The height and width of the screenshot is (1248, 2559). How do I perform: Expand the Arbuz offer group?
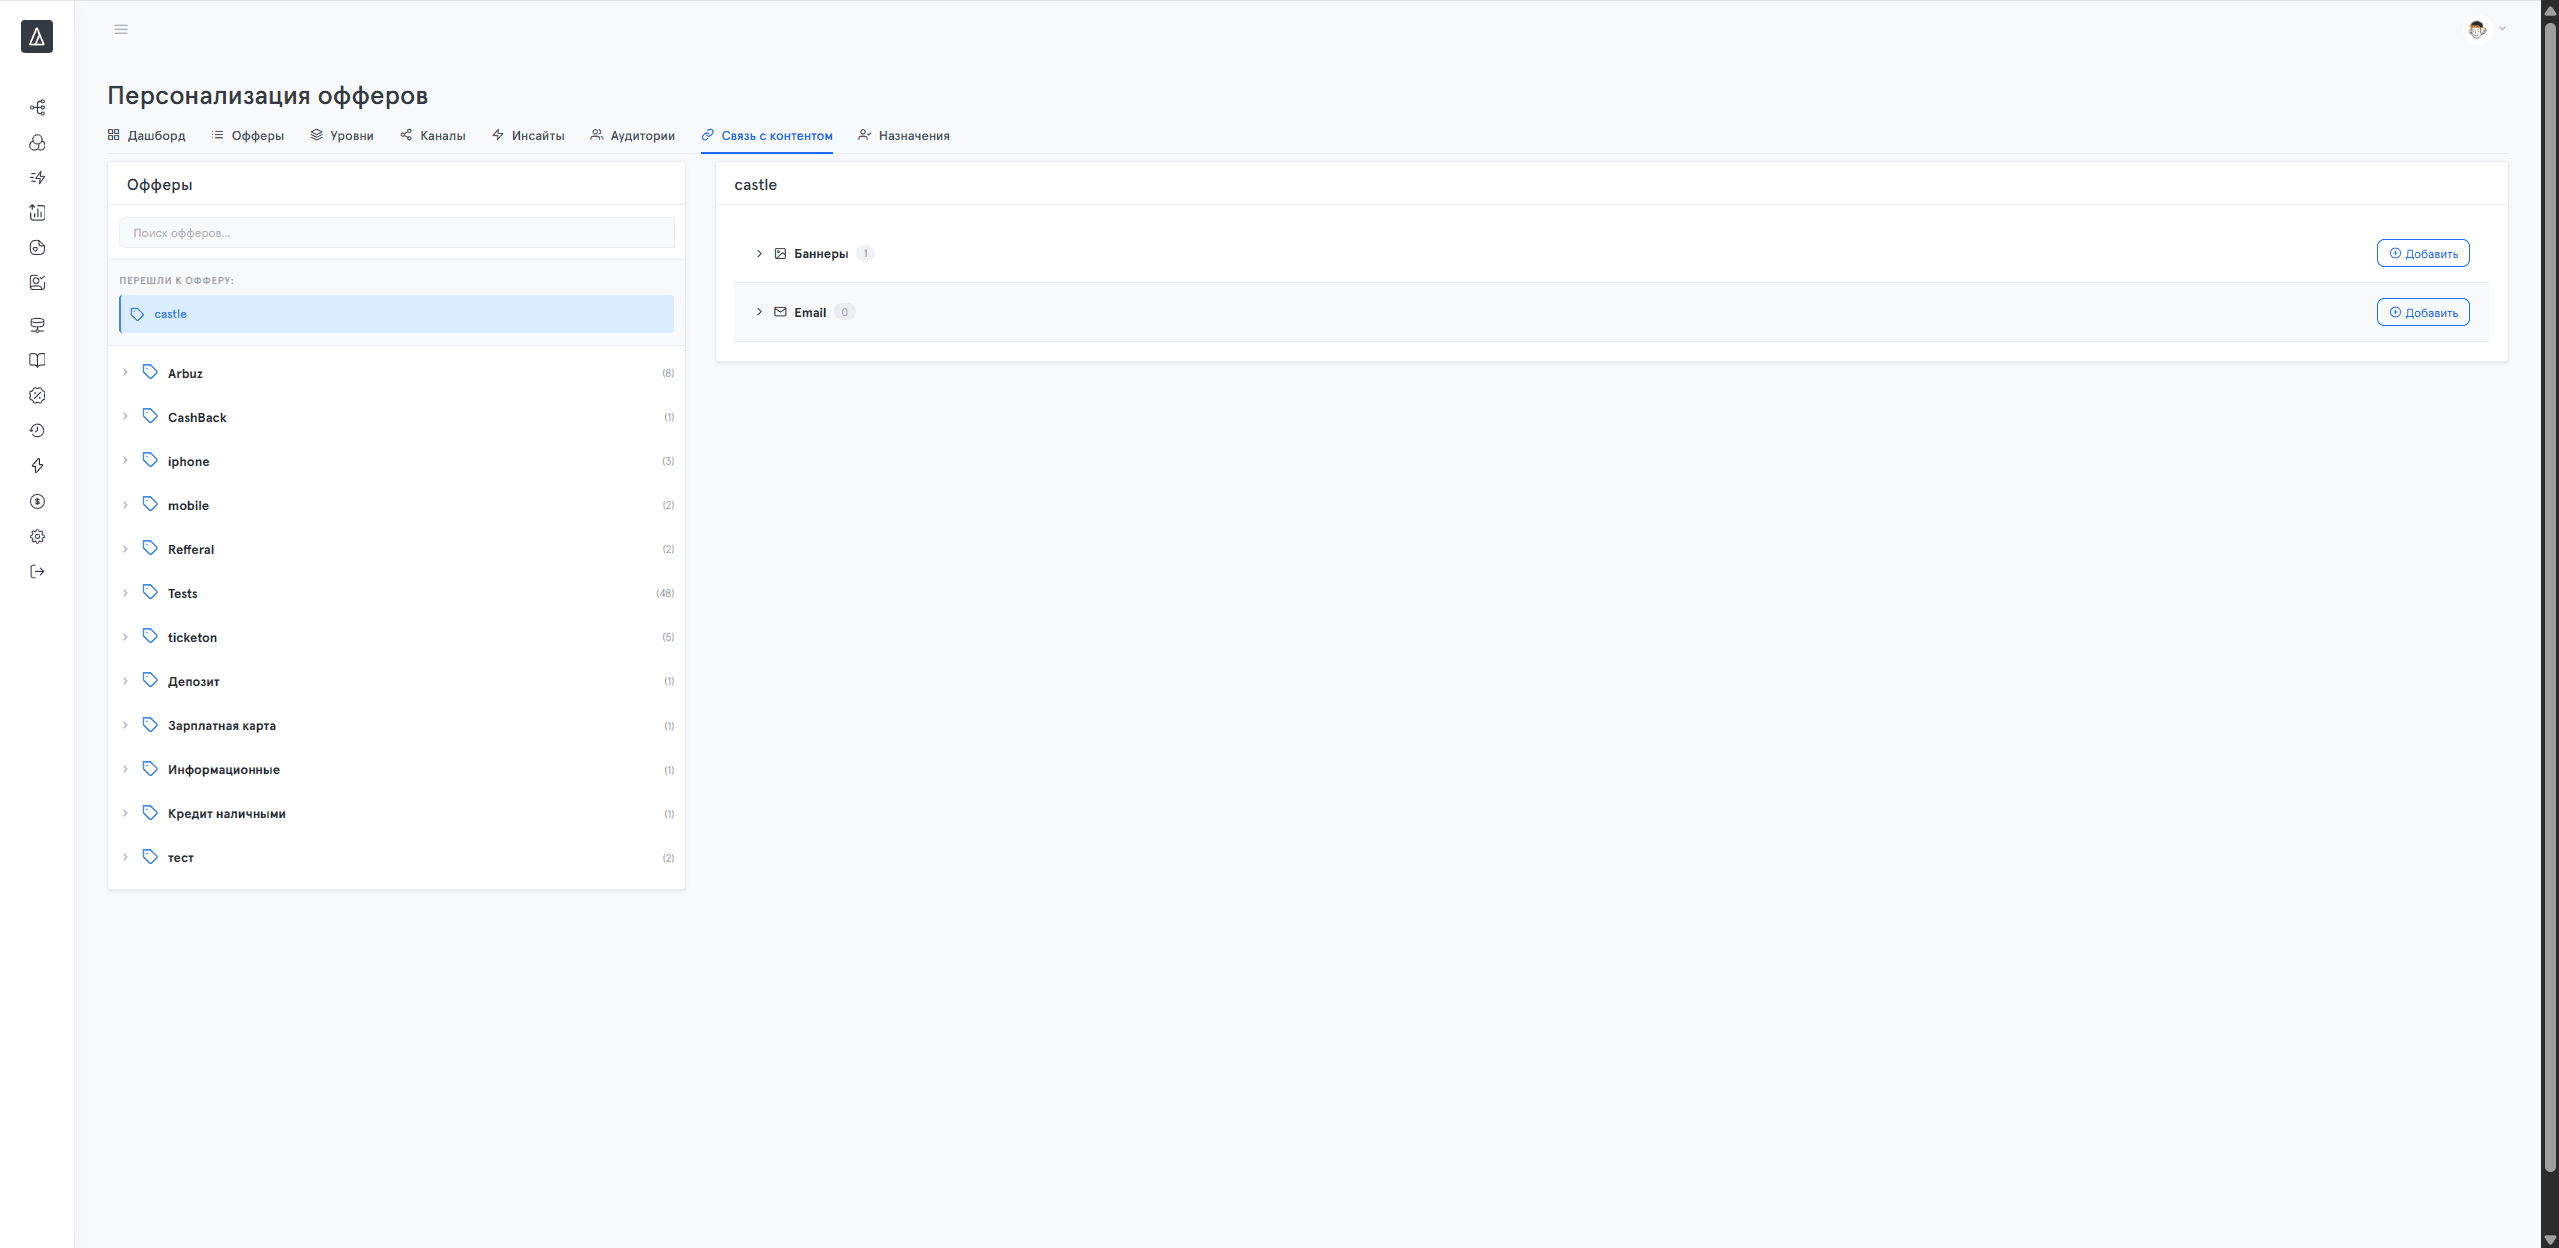click(125, 373)
